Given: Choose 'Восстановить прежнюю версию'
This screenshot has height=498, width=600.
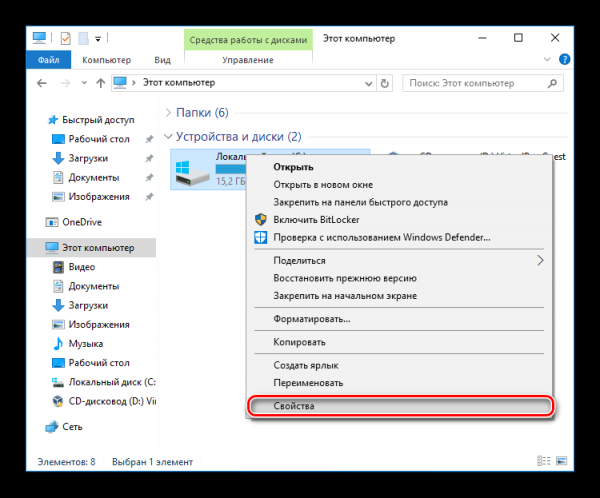Looking at the screenshot, I should 399,278.
